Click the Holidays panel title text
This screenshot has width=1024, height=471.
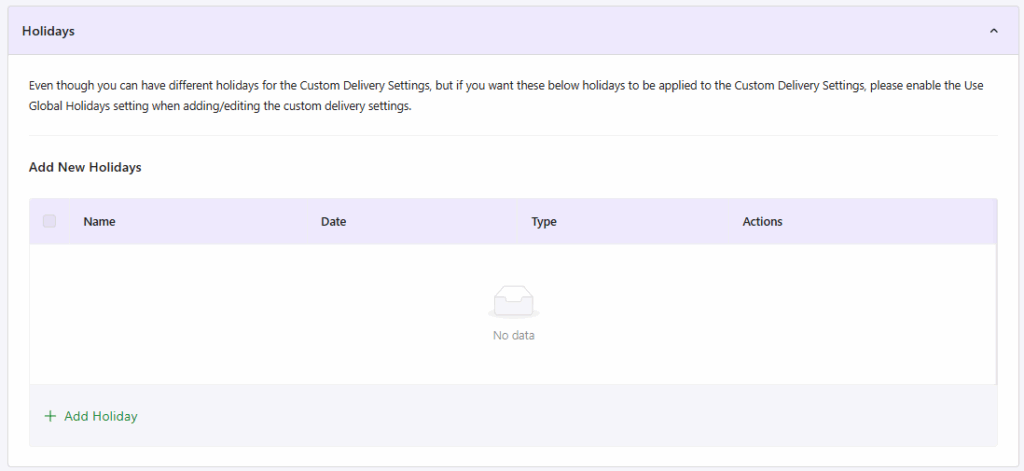pyautogui.click(x=48, y=31)
